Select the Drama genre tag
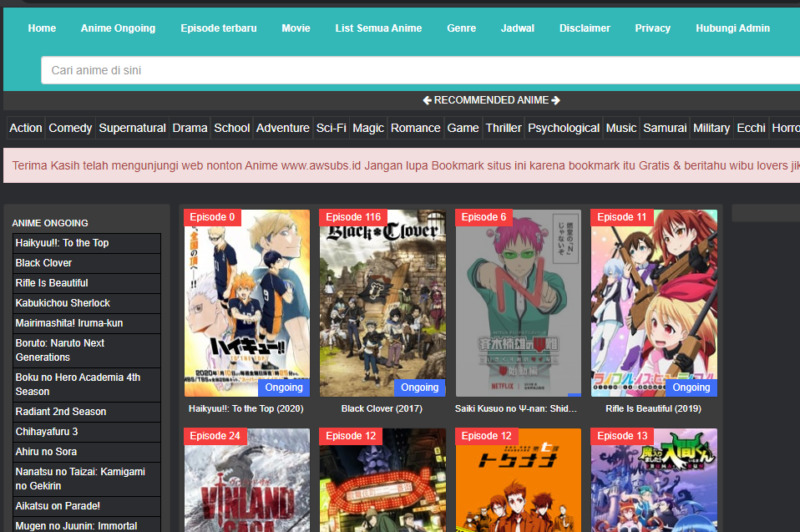This screenshot has height=532, width=800. 190,128
